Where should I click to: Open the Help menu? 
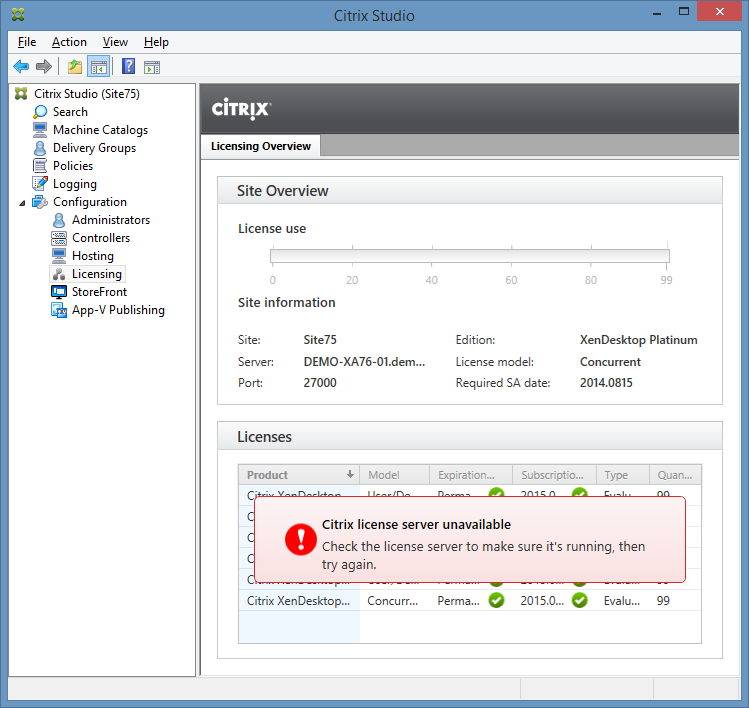(156, 42)
